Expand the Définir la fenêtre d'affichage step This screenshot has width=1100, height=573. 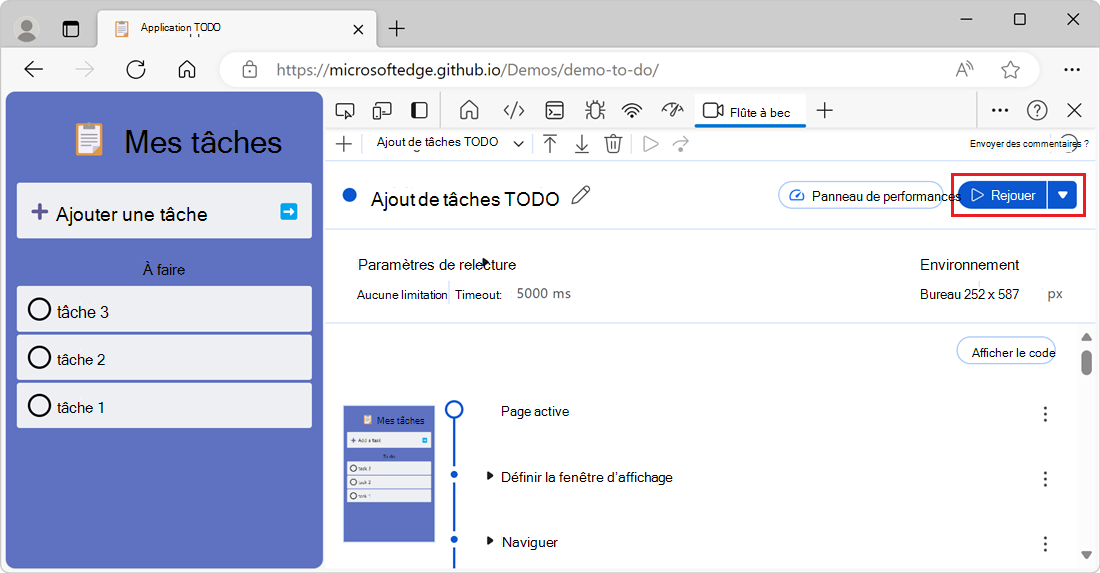(490, 476)
